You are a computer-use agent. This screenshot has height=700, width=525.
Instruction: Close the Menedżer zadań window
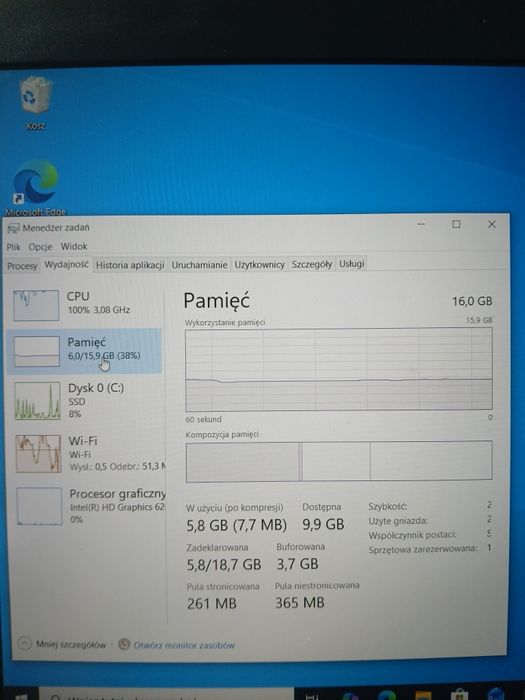tap(492, 224)
